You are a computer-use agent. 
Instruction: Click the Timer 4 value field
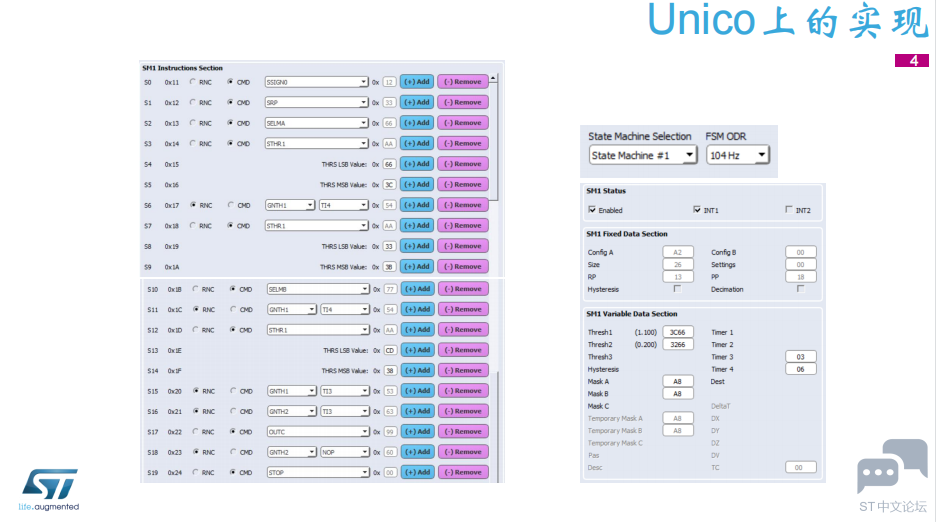pyautogui.click(x=800, y=369)
